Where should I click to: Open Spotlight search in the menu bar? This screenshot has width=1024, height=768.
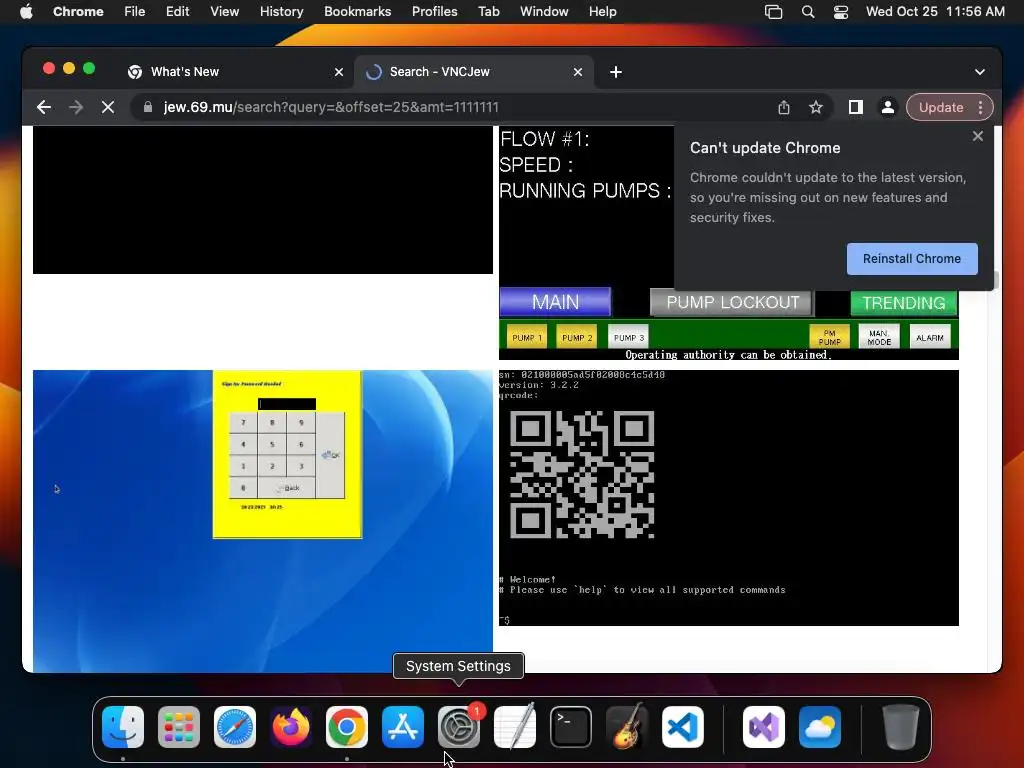(808, 12)
